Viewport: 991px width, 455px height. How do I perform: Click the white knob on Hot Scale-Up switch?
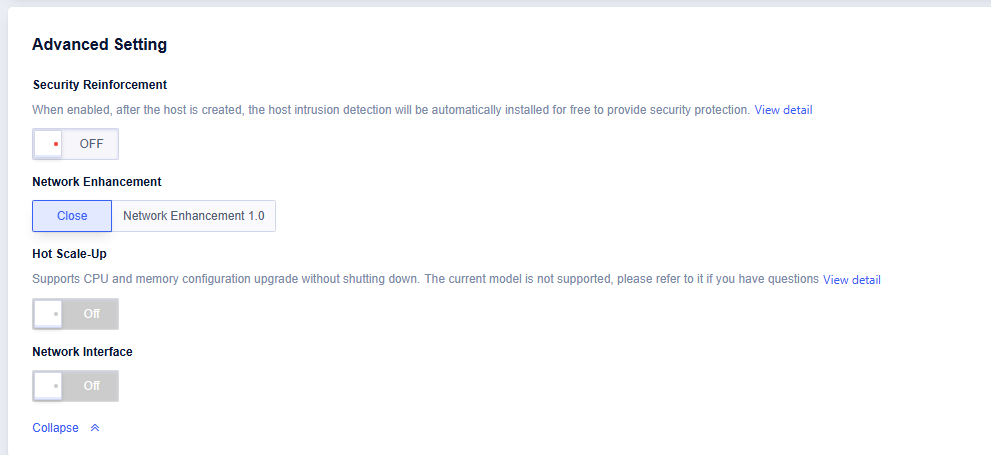[49, 314]
